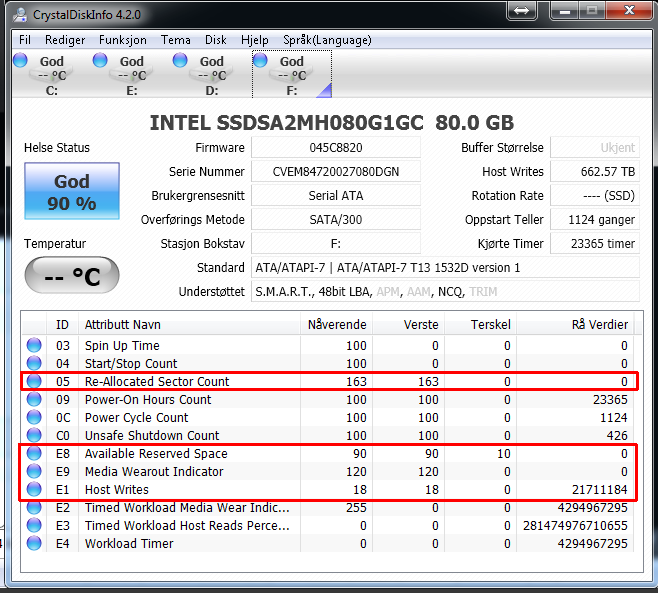Click the status orb of Host Writes row
658x593 pixels.
pyautogui.click(x=34, y=489)
